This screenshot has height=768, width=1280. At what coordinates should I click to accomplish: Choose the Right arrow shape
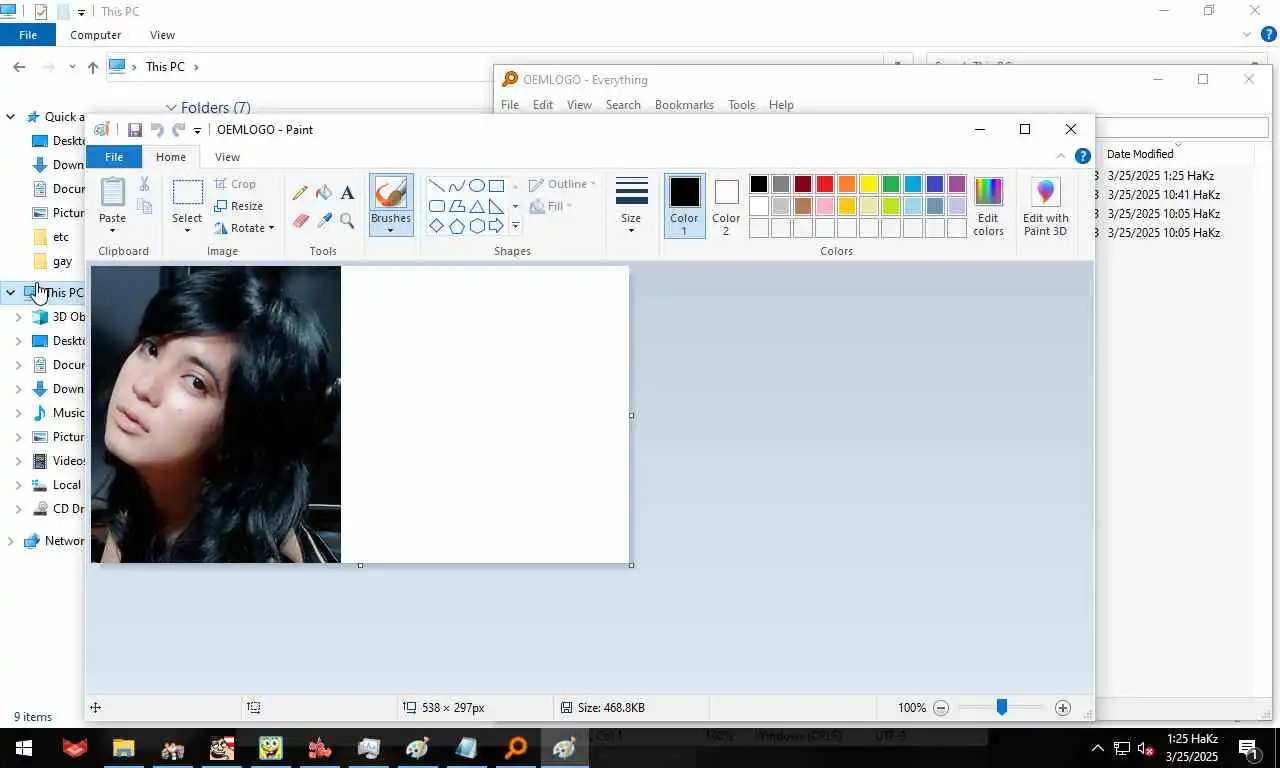[x=496, y=226]
